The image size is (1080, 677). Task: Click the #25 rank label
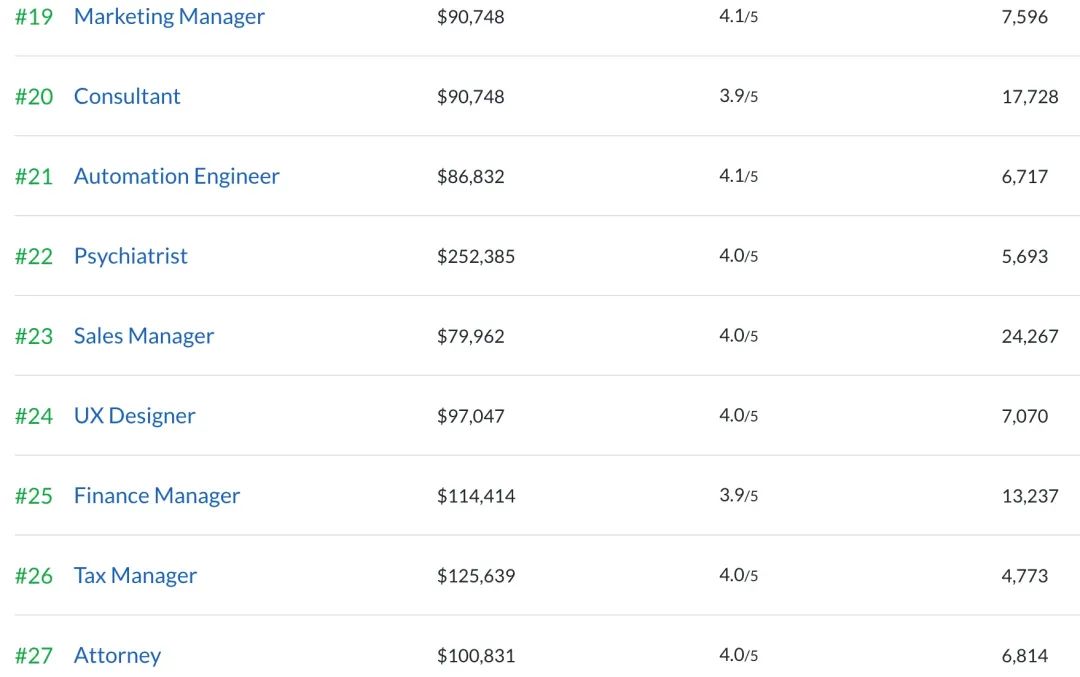[33, 496]
